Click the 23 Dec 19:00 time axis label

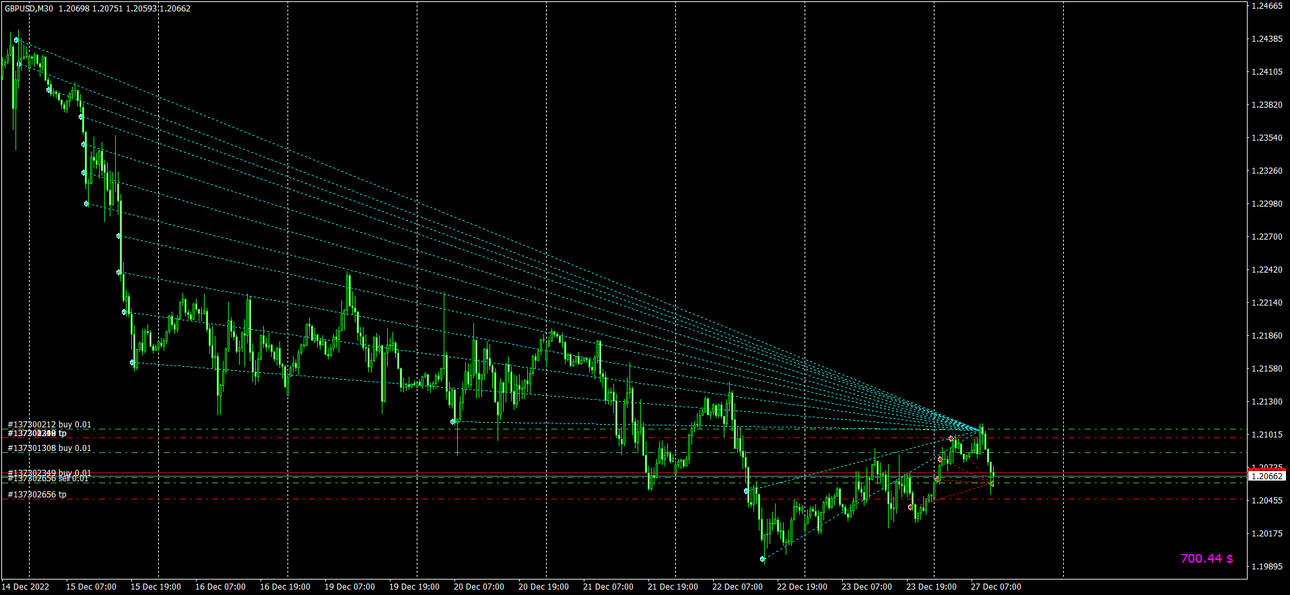click(x=930, y=587)
